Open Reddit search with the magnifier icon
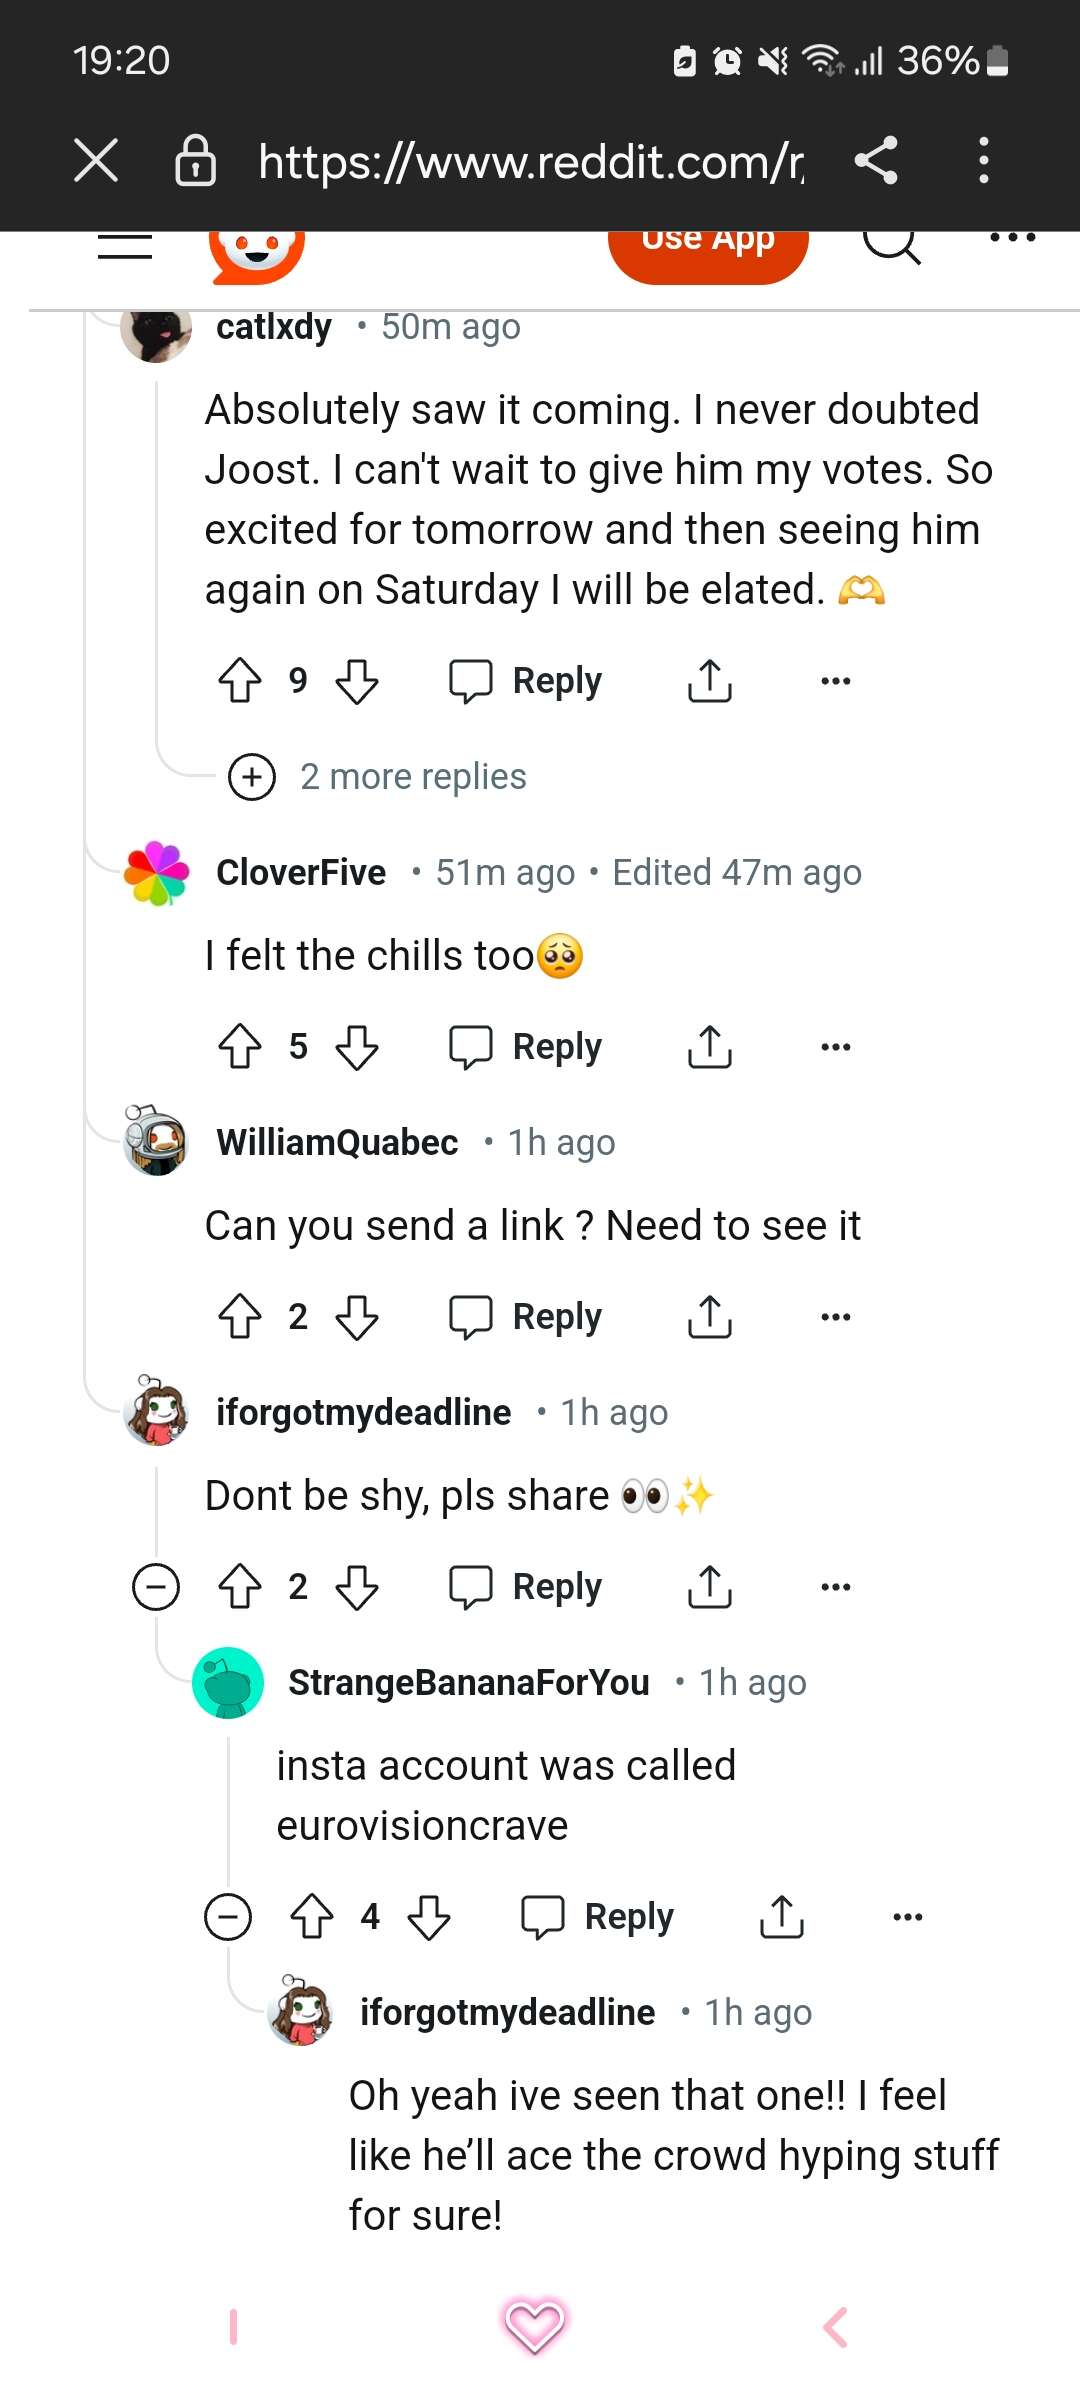The height and width of the screenshot is (2400, 1080). 890,242
